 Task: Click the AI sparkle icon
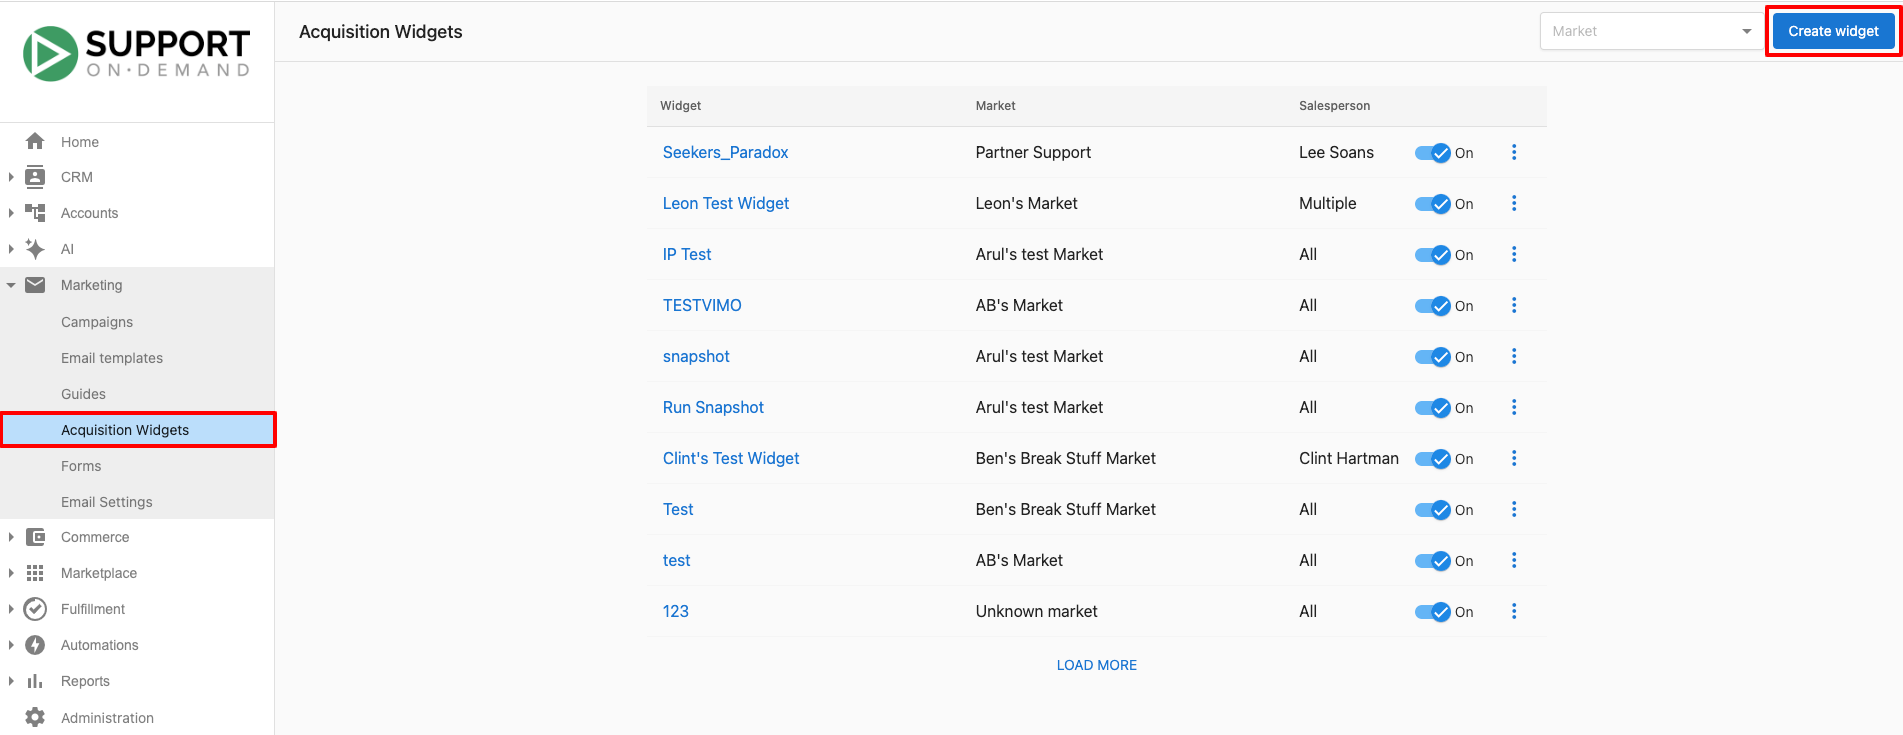35,249
